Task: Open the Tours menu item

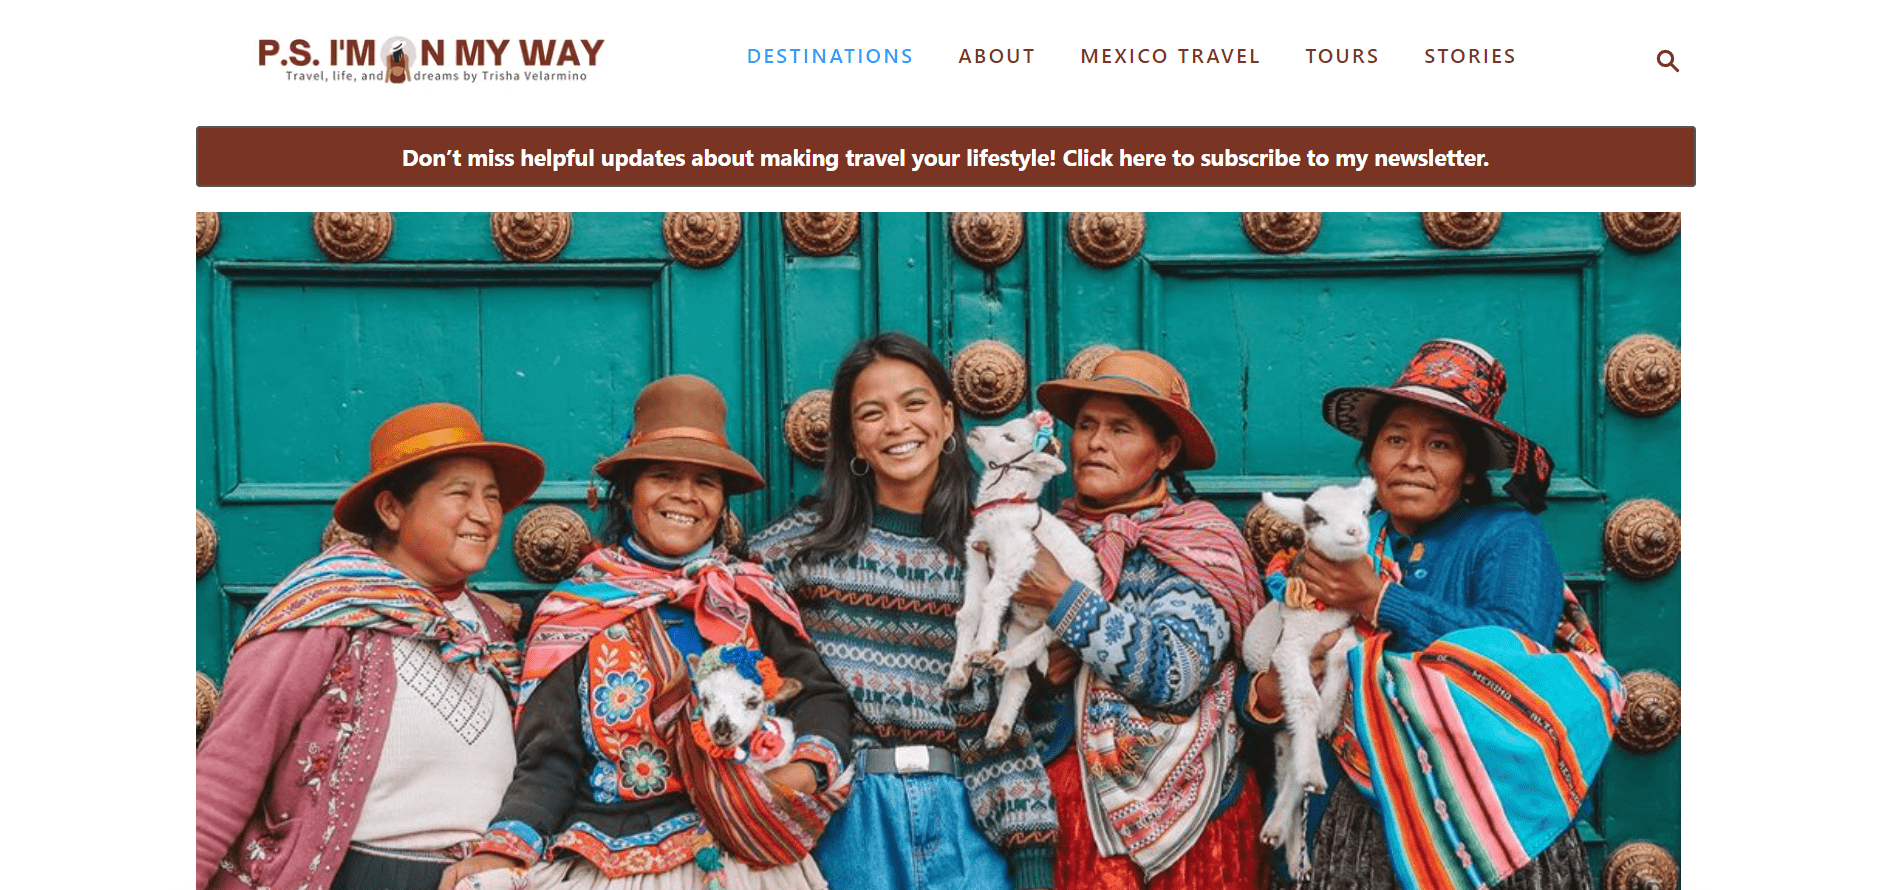Action: coord(1342,56)
